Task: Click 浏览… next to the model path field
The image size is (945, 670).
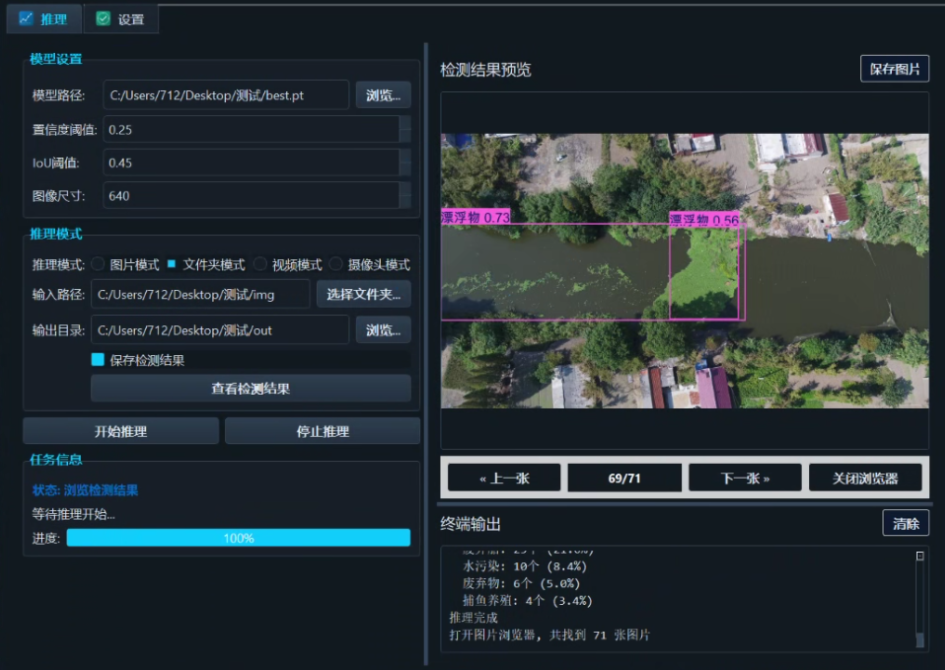Action: 383,95
